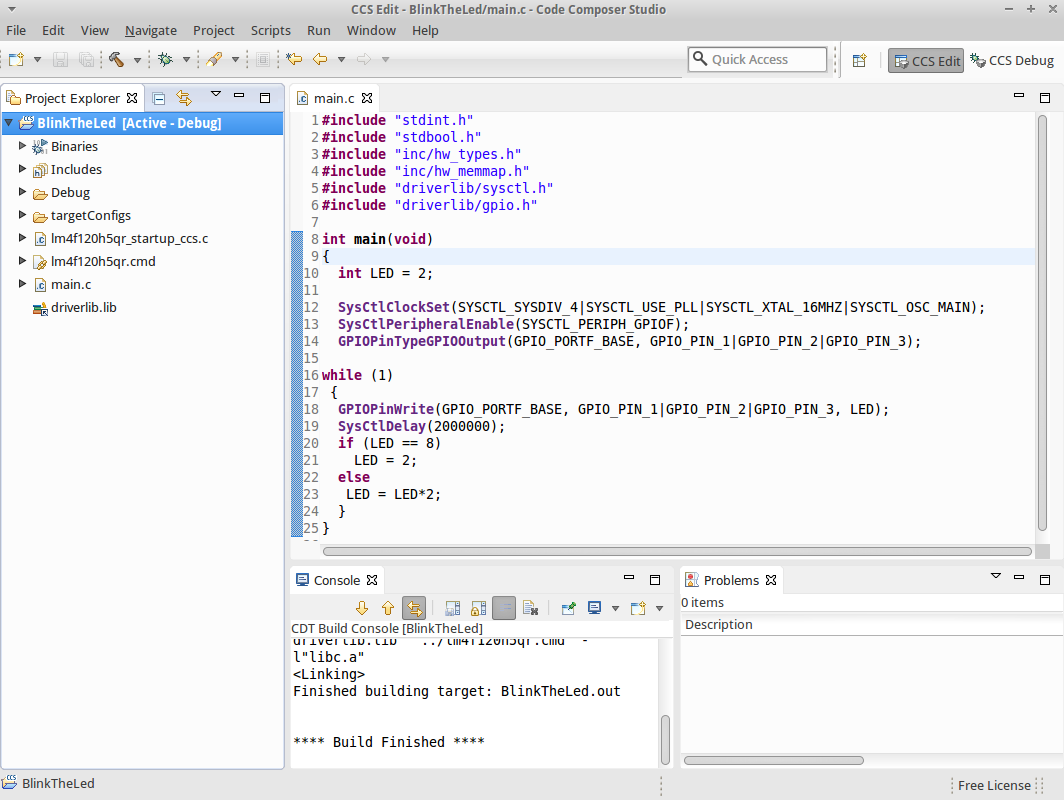This screenshot has width=1064, height=800.
Task: Click the greyed-out Save All icon
Action: [x=86, y=60]
